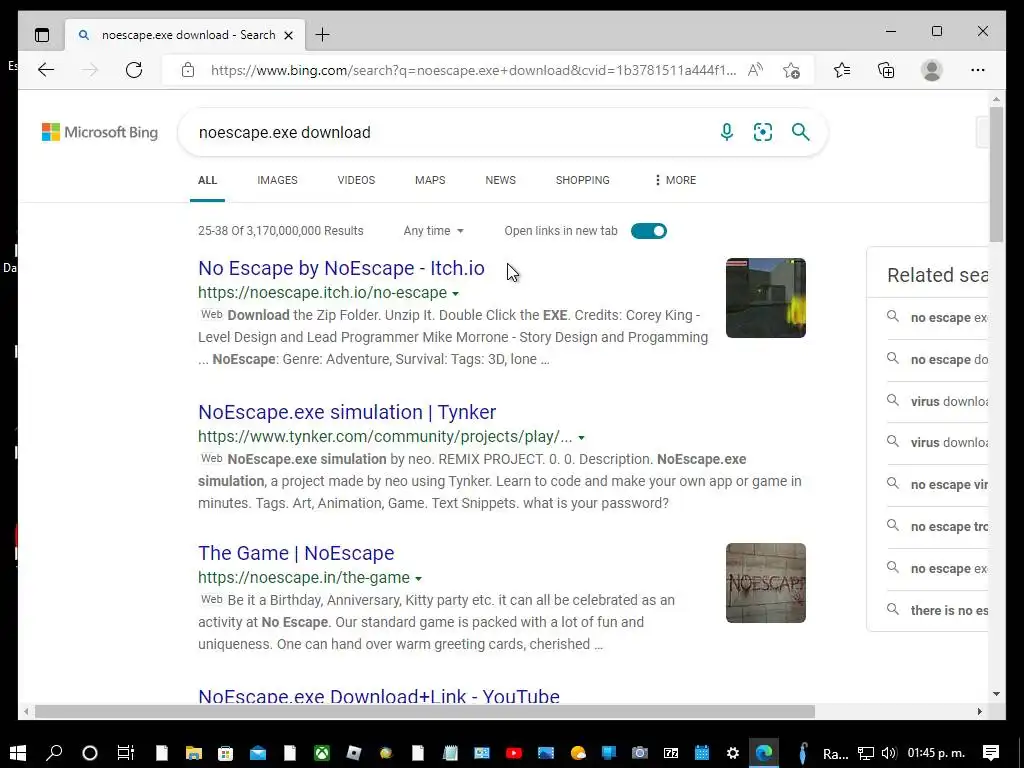This screenshot has height=768, width=1024.
Task: Select related search 'no escape vir...'
Action: 936,485
